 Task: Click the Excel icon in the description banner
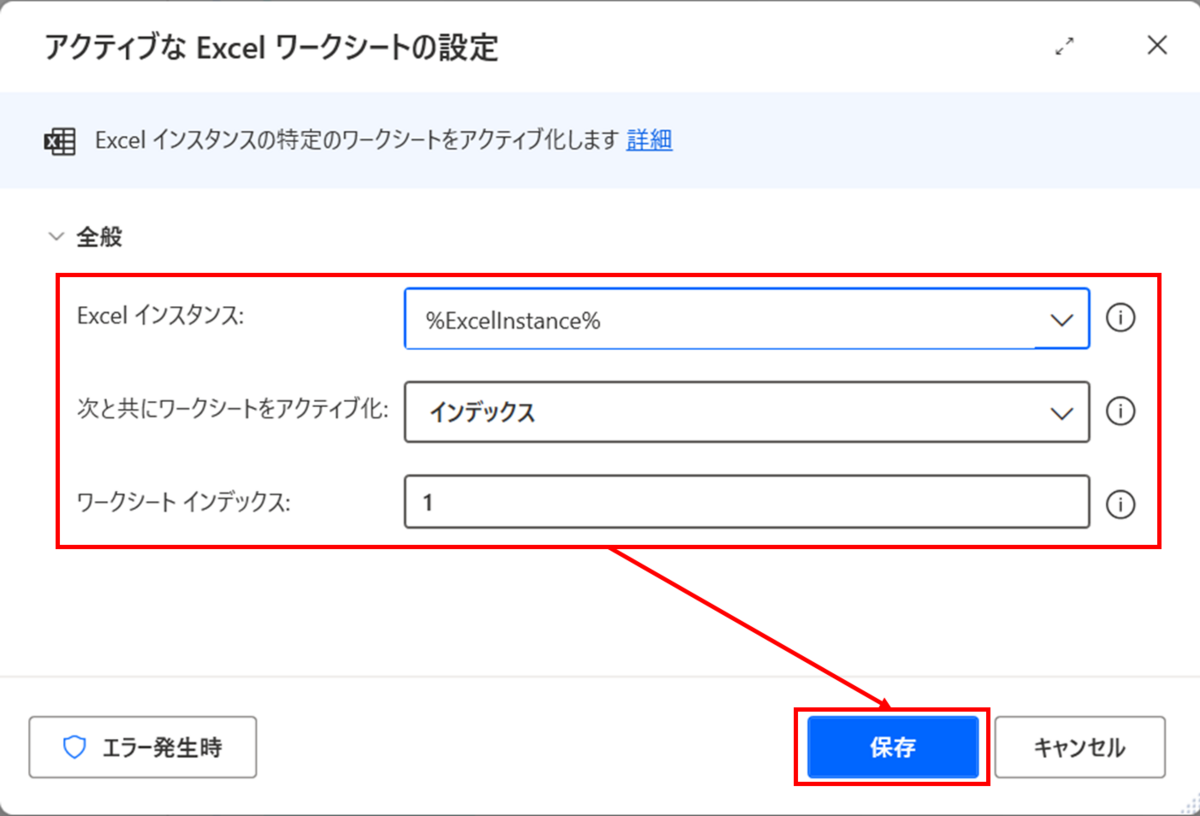coord(60,141)
